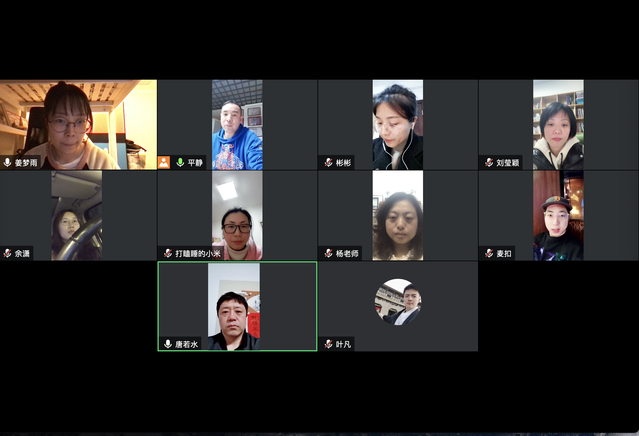
Task: Click the muted mic icon beside 打瞌睡的小米
Action: (x=167, y=253)
